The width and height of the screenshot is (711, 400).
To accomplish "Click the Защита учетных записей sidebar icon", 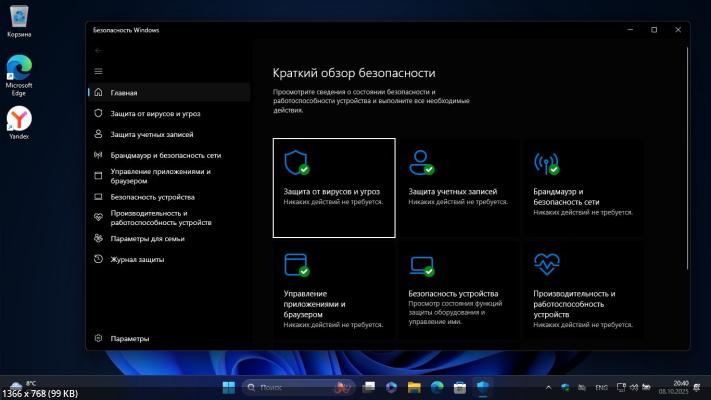I will click(98, 134).
